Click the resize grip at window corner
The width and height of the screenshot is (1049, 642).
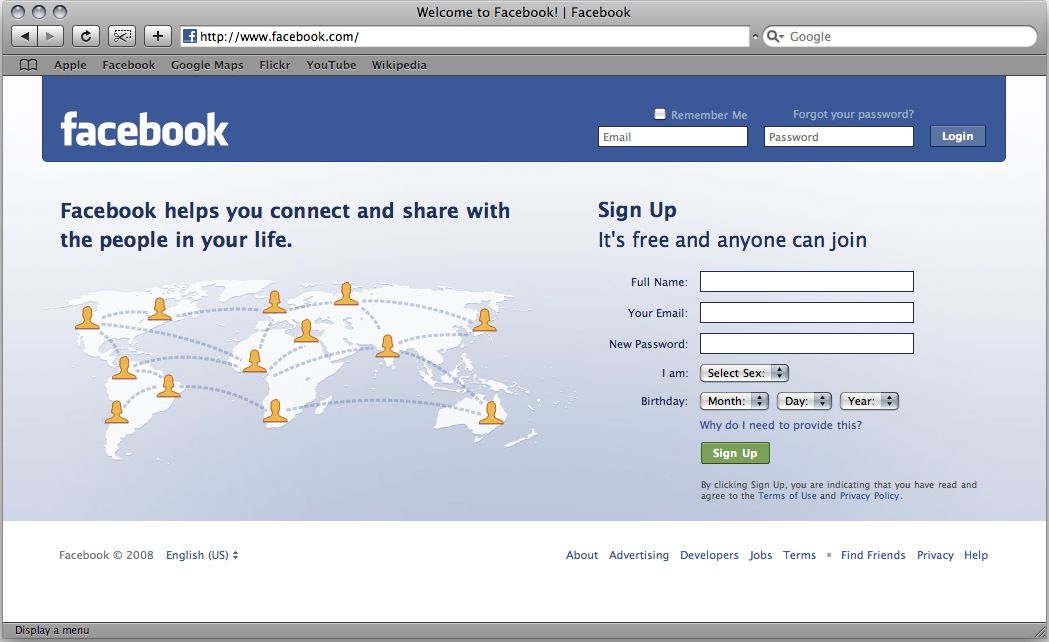point(1040,631)
